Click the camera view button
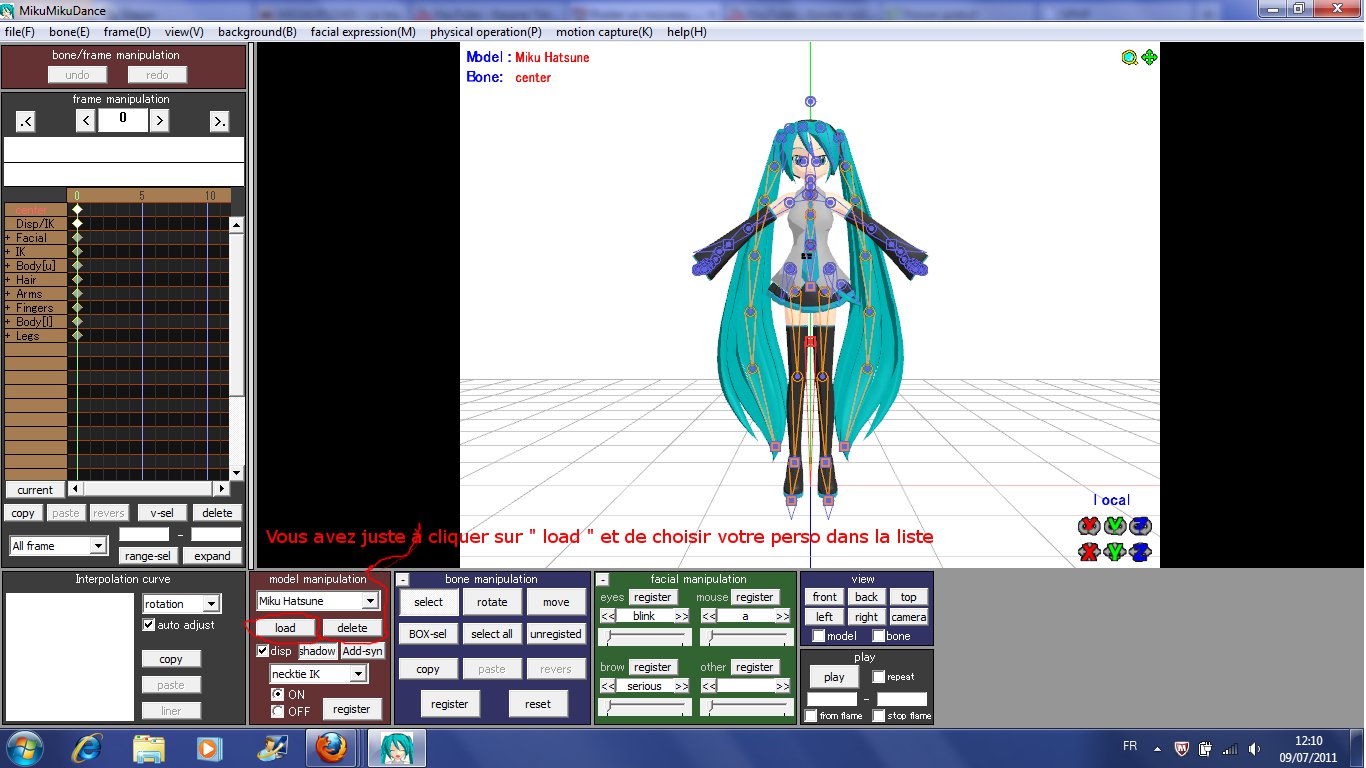This screenshot has width=1366, height=768. point(909,617)
